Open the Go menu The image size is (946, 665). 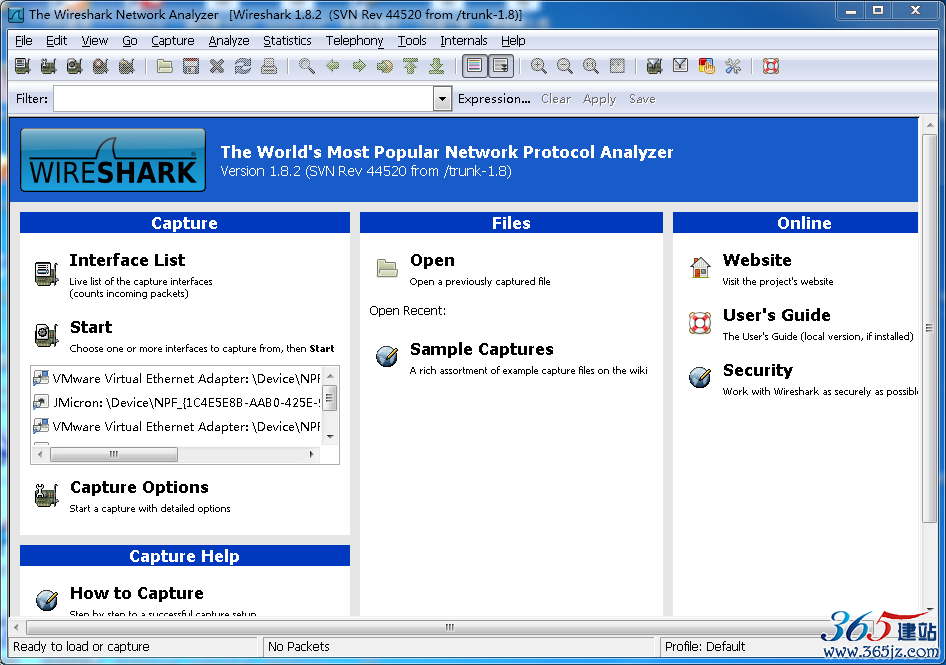tap(130, 40)
